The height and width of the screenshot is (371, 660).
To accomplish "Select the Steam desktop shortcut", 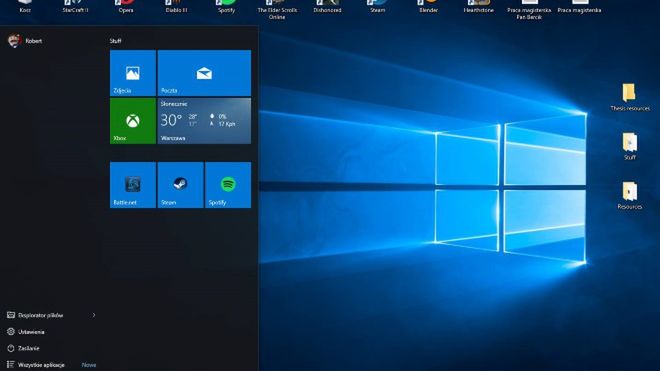I will coord(378,6).
